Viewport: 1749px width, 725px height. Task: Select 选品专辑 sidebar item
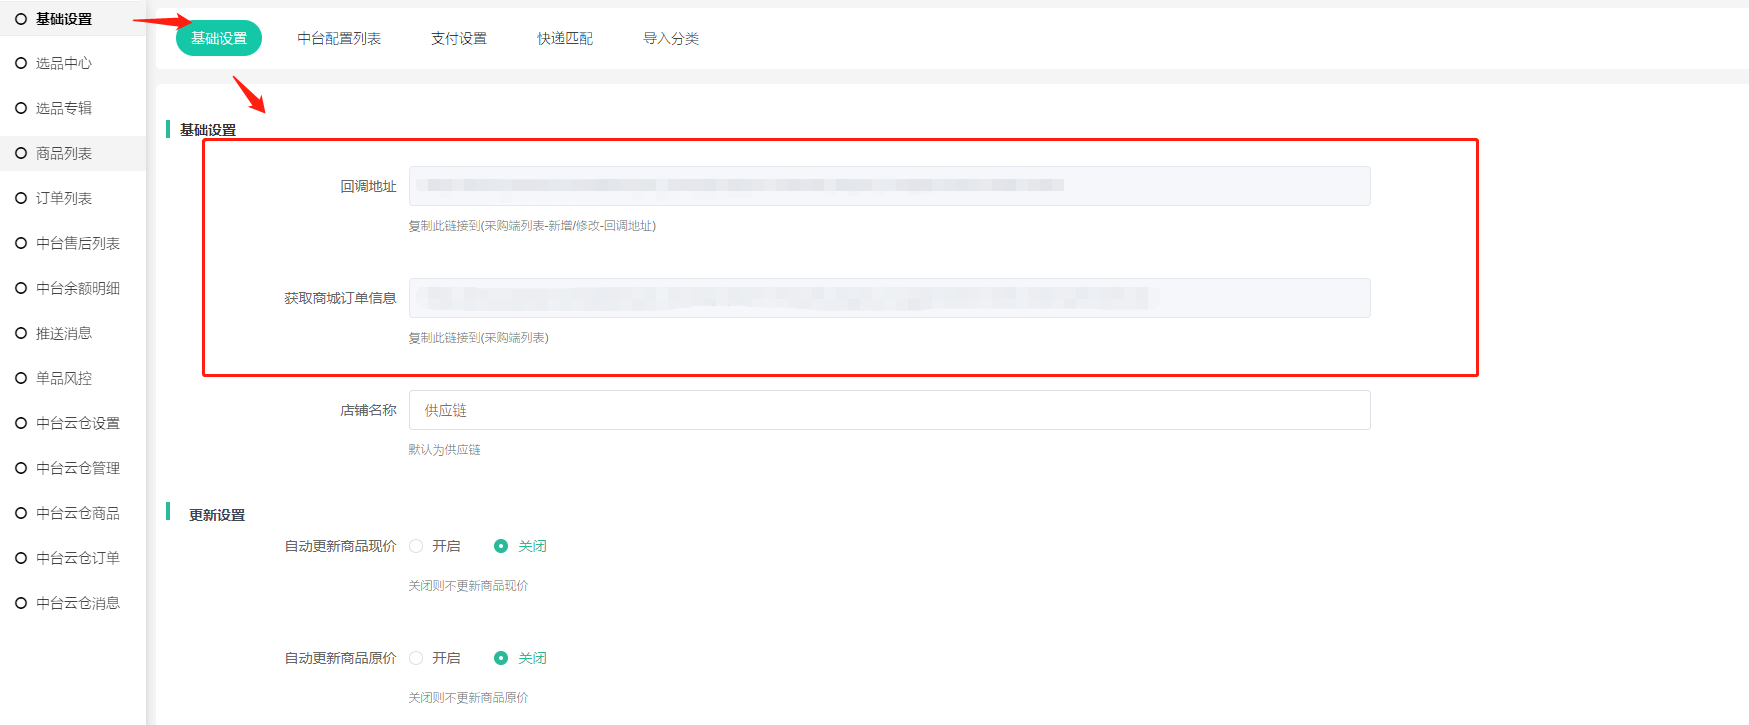tap(63, 108)
